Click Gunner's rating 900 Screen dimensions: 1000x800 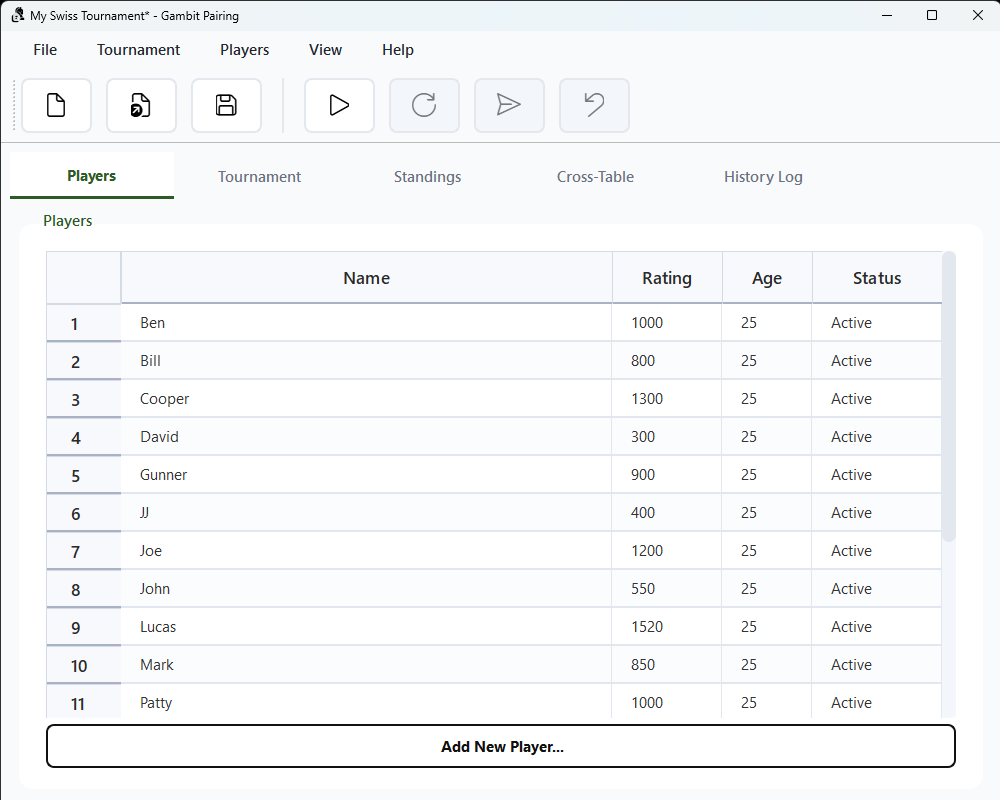point(643,475)
